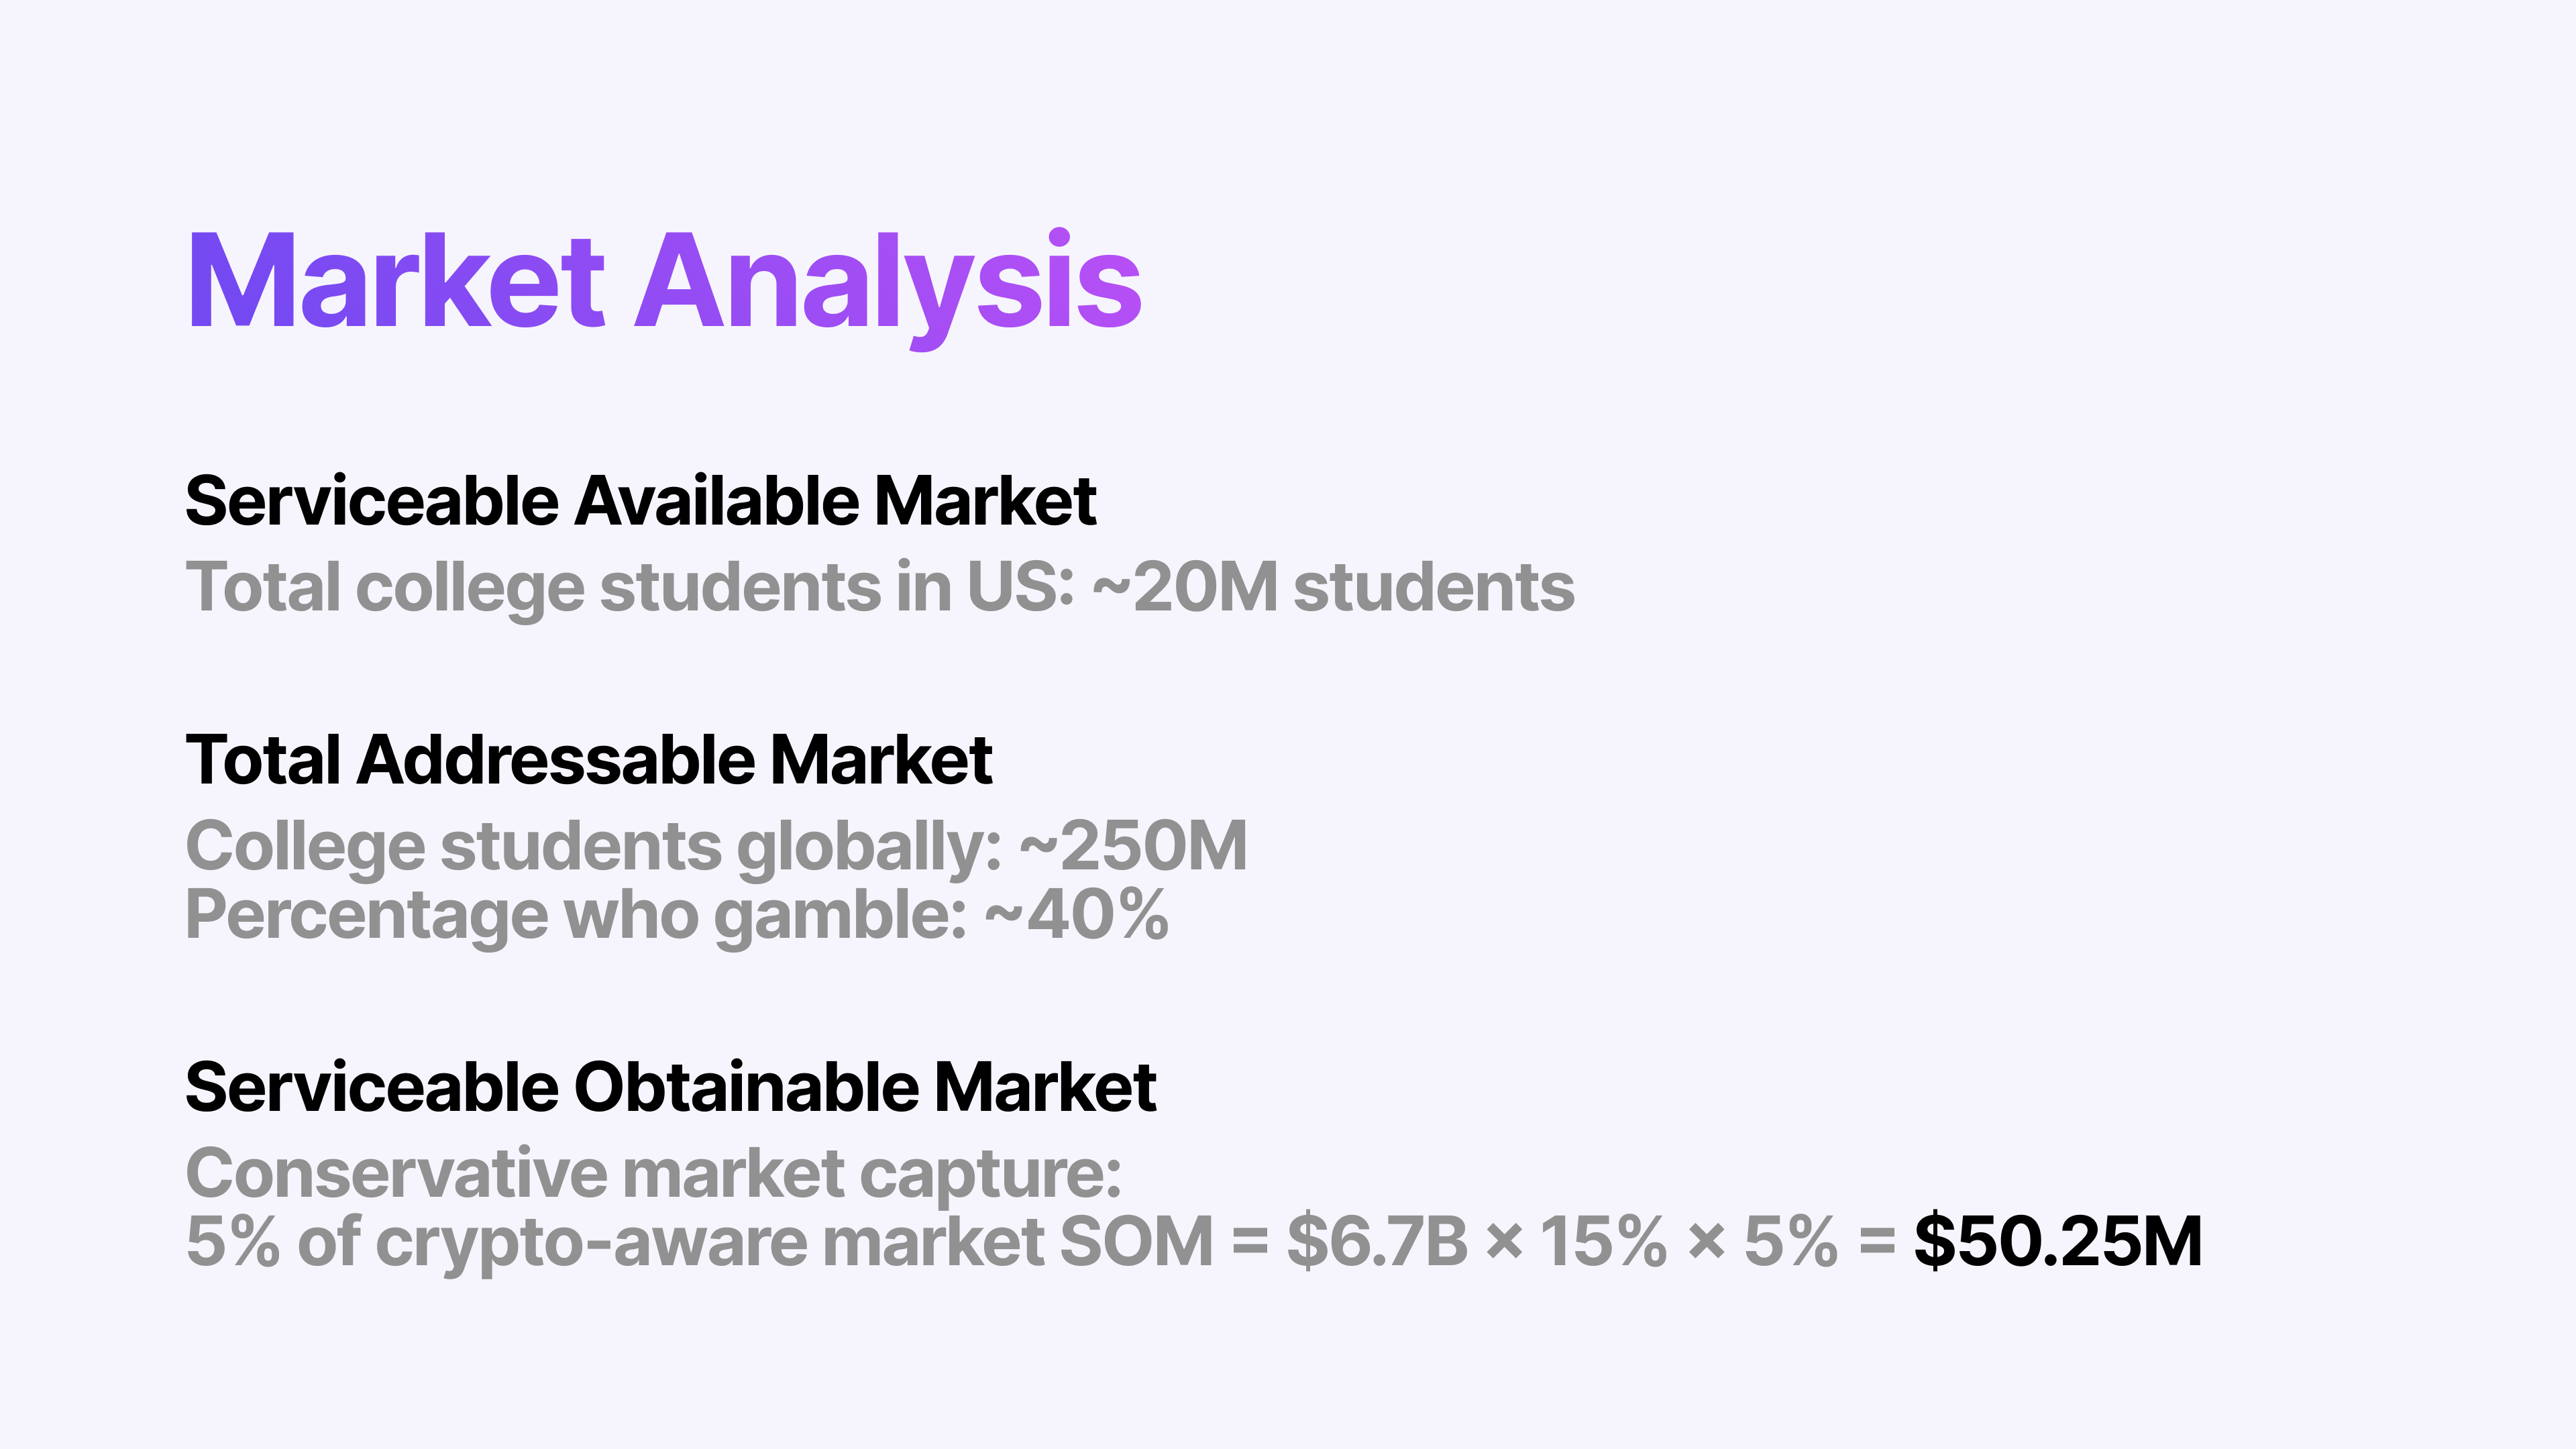Click the Conservative market capture text

click(654, 1175)
